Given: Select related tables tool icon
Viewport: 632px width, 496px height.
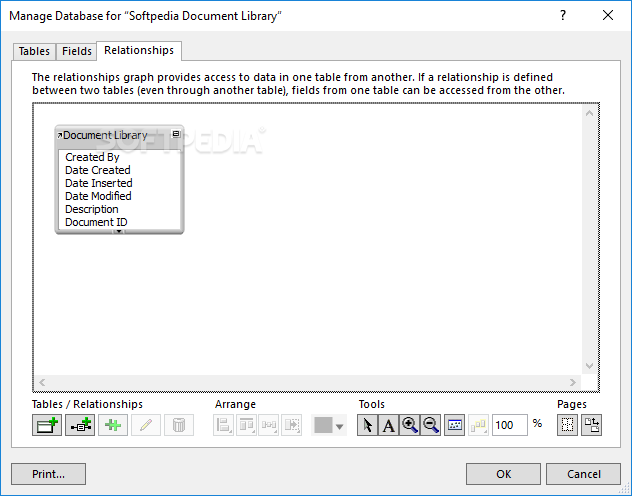Looking at the screenshot, I should pos(478,425).
